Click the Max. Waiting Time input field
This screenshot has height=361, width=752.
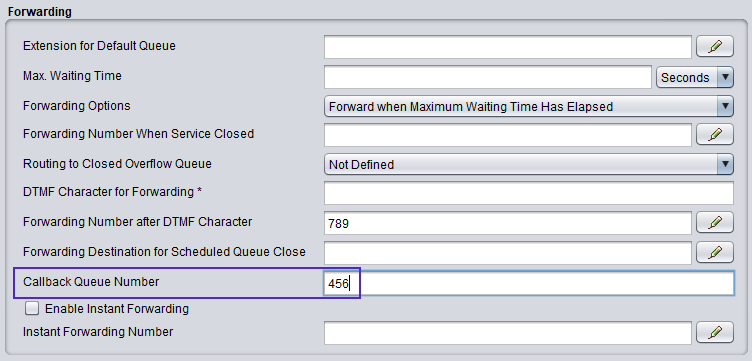click(488, 77)
